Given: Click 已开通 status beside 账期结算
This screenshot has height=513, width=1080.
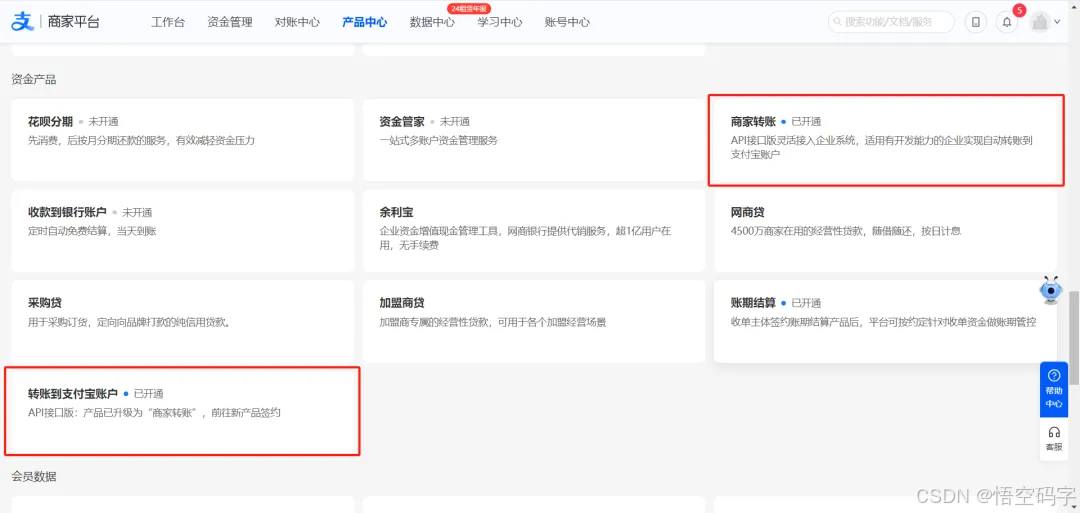Looking at the screenshot, I should coord(806,303).
